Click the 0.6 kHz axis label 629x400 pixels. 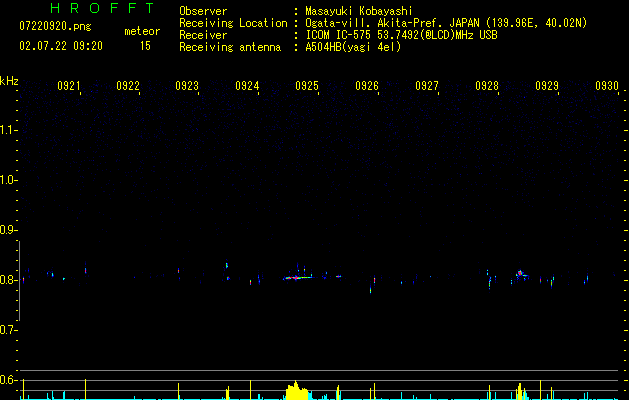(8, 380)
